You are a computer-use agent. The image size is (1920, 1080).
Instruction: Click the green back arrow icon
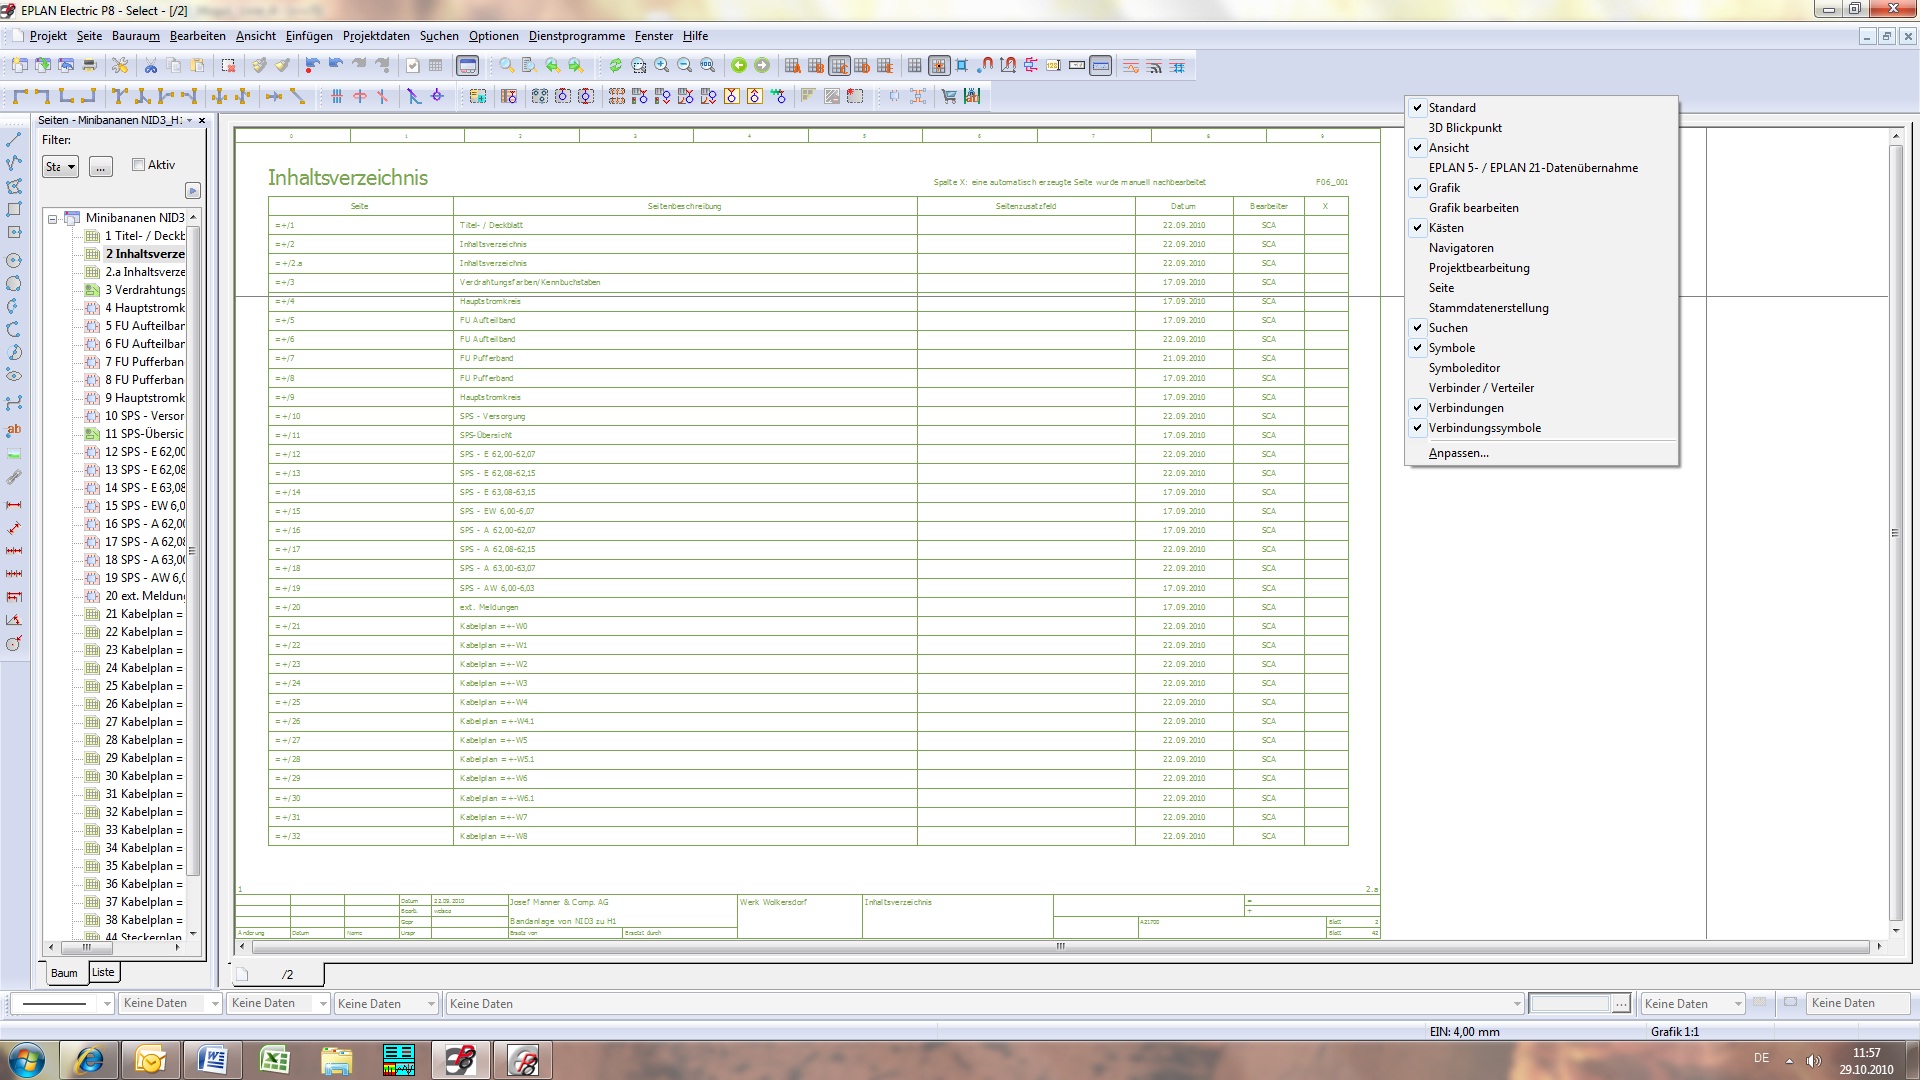pyautogui.click(x=739, y=66)
